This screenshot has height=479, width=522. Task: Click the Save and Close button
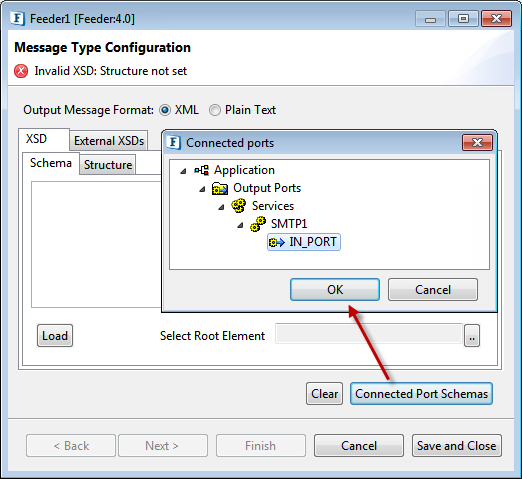(457, 446)
